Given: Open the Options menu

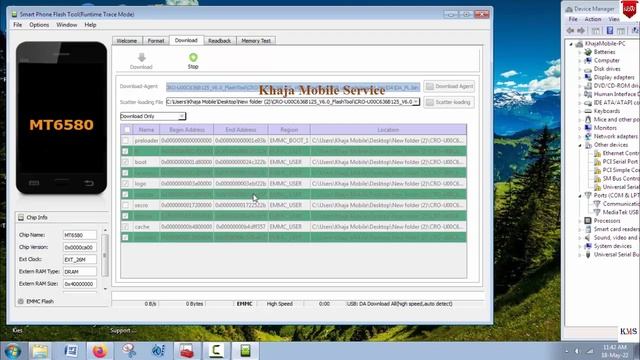Looking at the screenshot, I should (39, 25).
